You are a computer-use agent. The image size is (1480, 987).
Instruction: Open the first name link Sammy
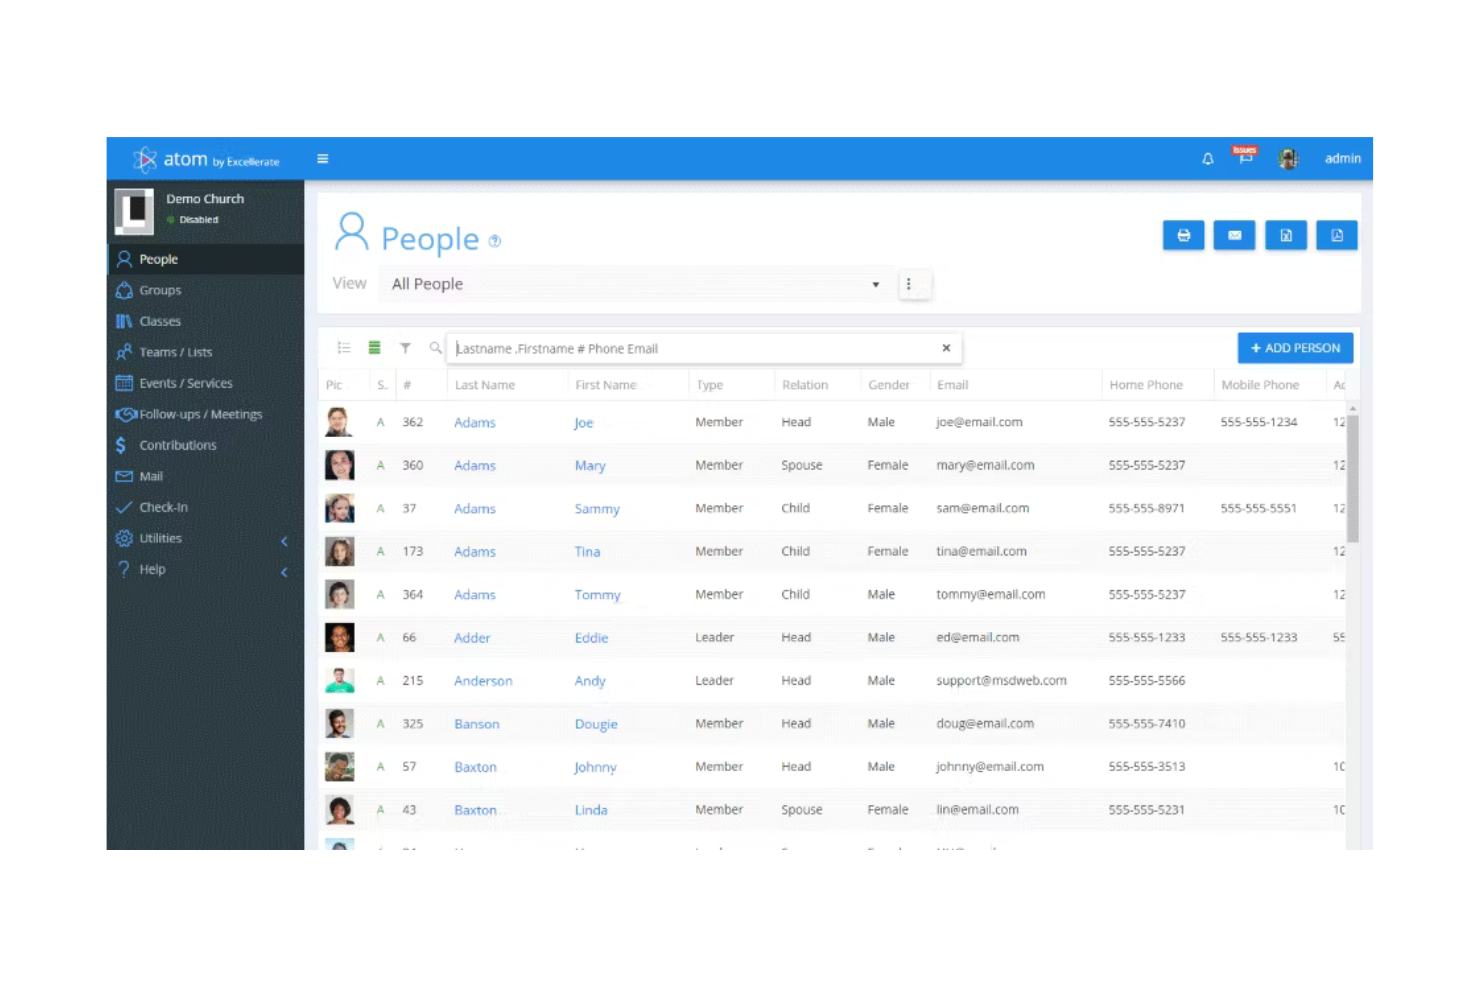click(597, 509)
